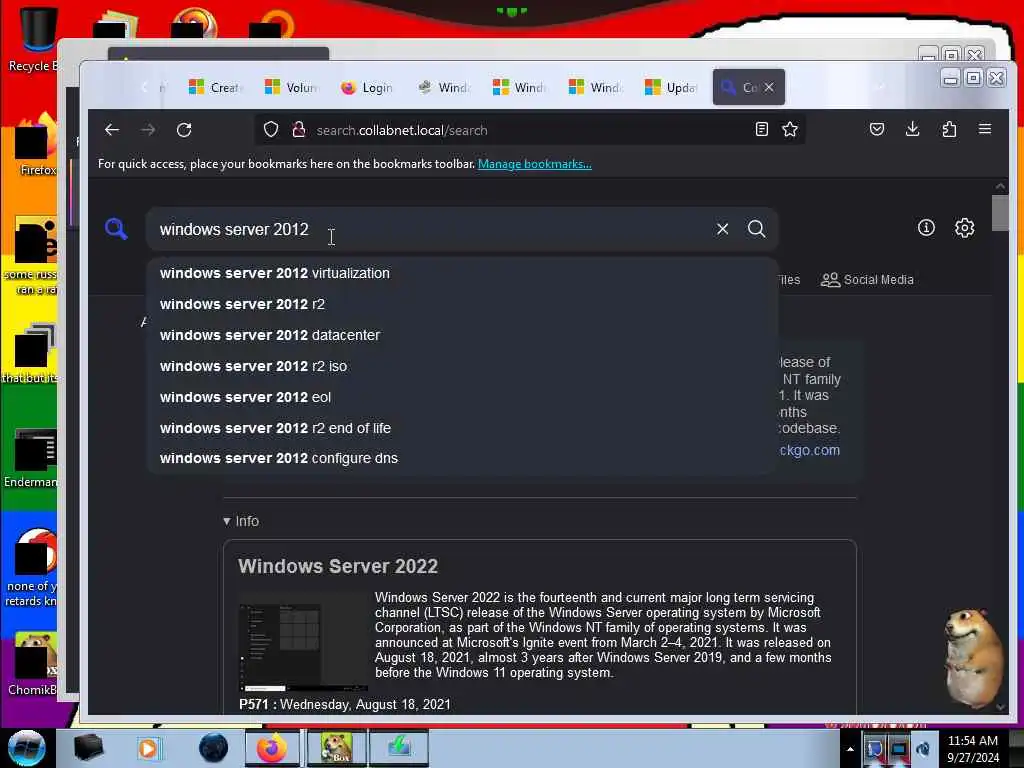Screen dimensions: 1024x768
Task: Choose suggestion 'windows server 2012 datacenter'
Action: (x=462, y=335)
